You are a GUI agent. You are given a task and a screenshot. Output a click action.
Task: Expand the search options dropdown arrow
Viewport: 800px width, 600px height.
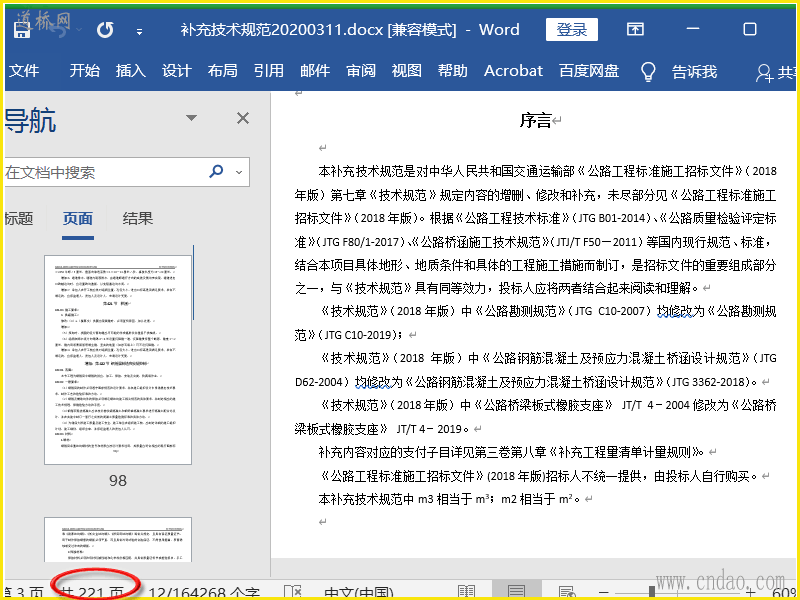[239, 172]
